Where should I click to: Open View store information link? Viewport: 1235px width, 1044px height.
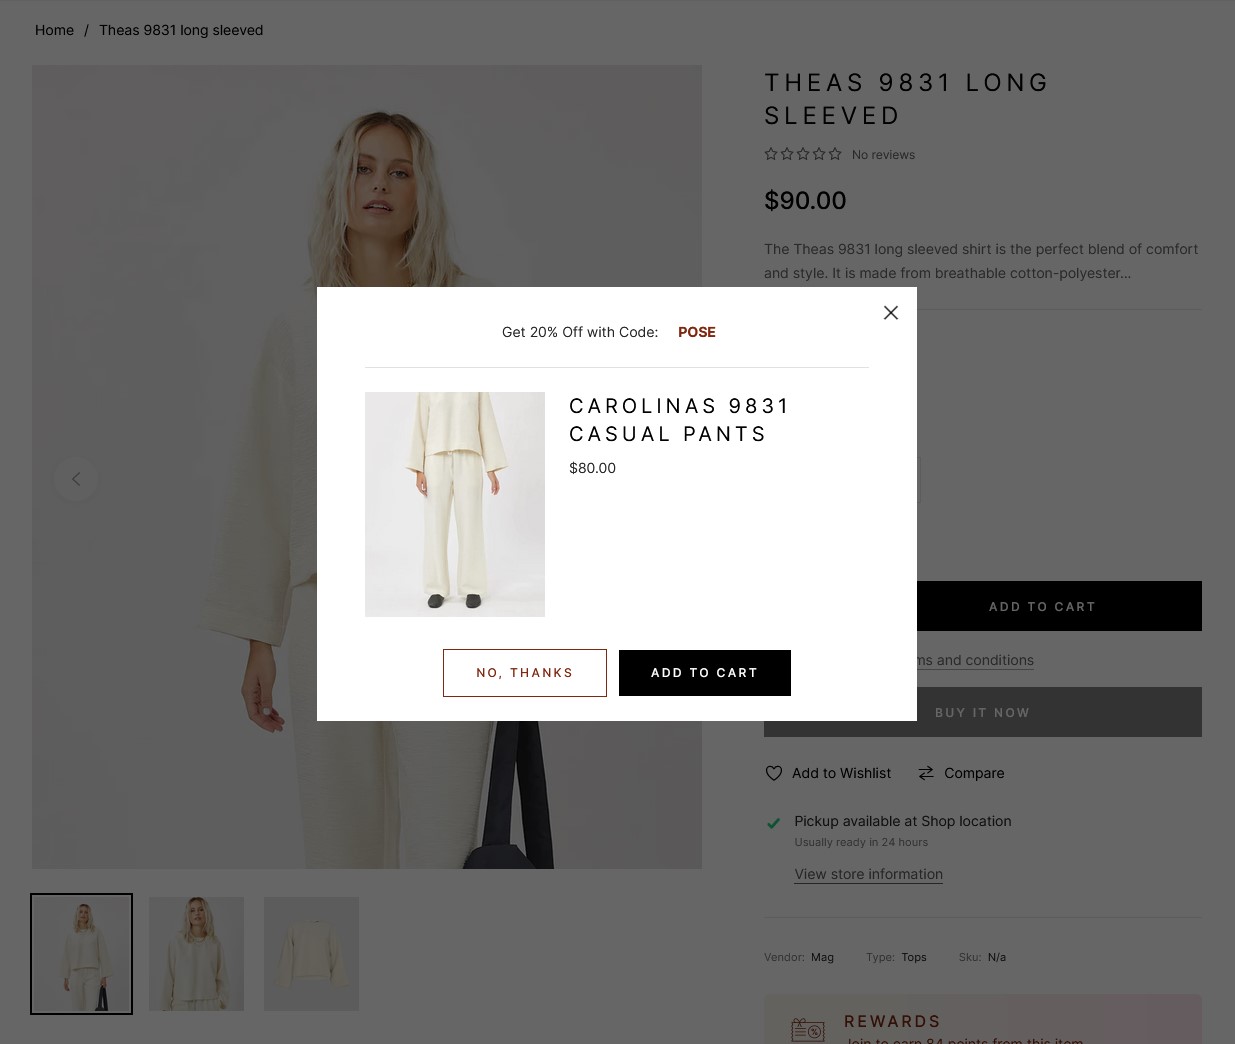coord(868,874)
